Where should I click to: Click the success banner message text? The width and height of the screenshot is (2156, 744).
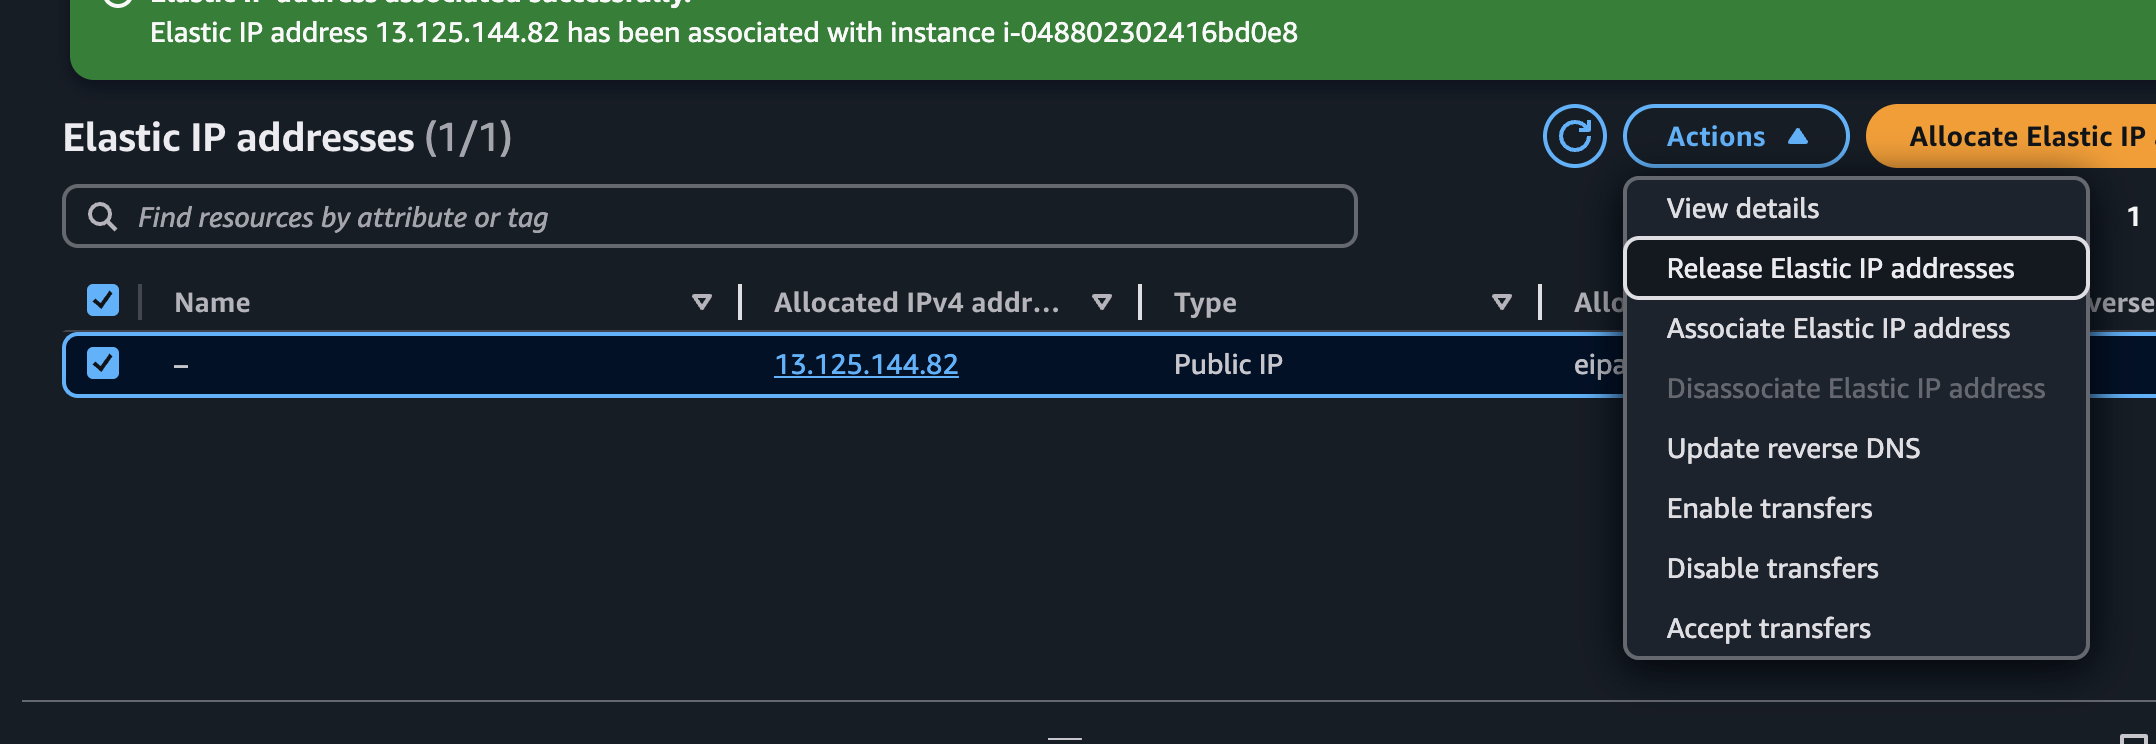(x=724, y=32)
